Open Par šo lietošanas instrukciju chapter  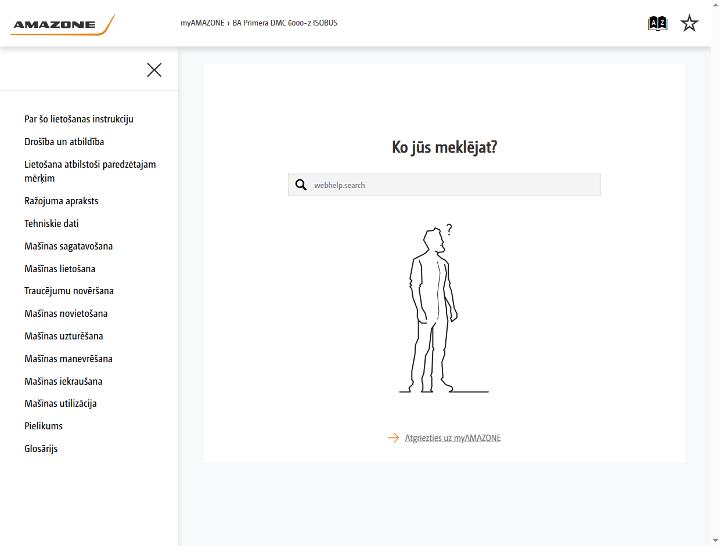coord(79,119)
